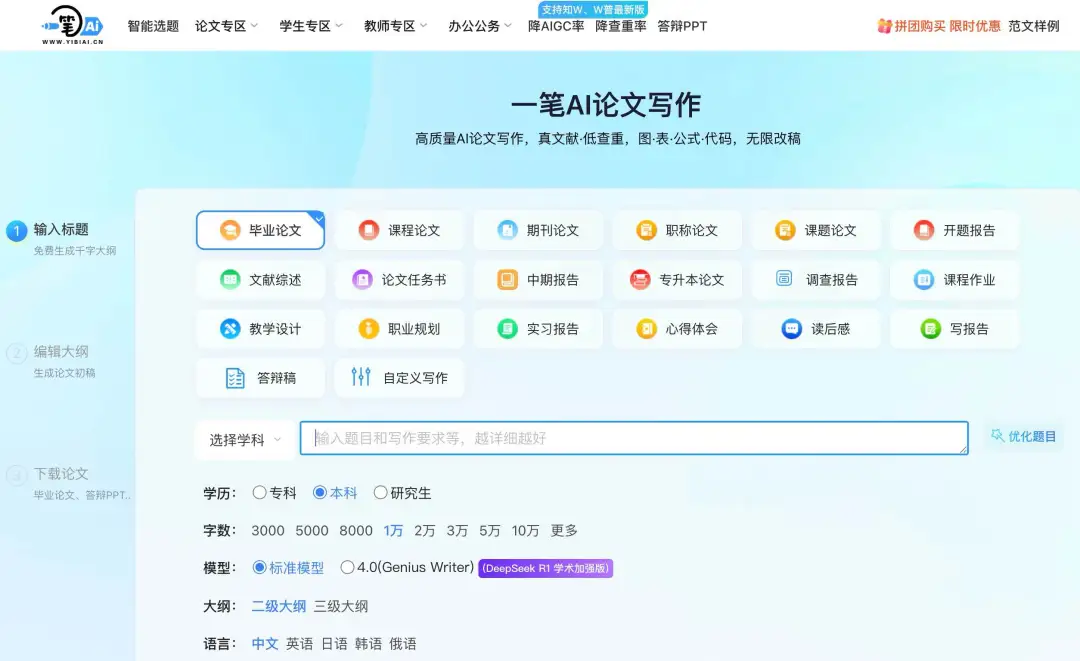Show 更多 word count options
The height and width of the screenshot is (661, 1080).
564,530
